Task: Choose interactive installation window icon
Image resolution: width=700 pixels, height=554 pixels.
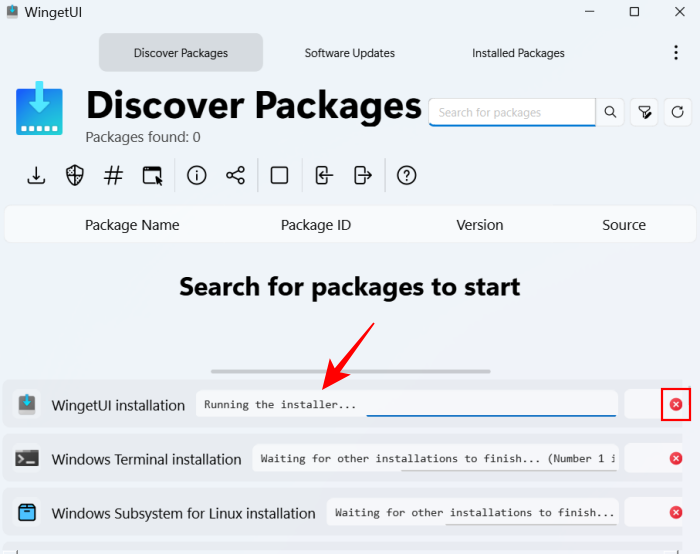Action: tap(152, 175)
